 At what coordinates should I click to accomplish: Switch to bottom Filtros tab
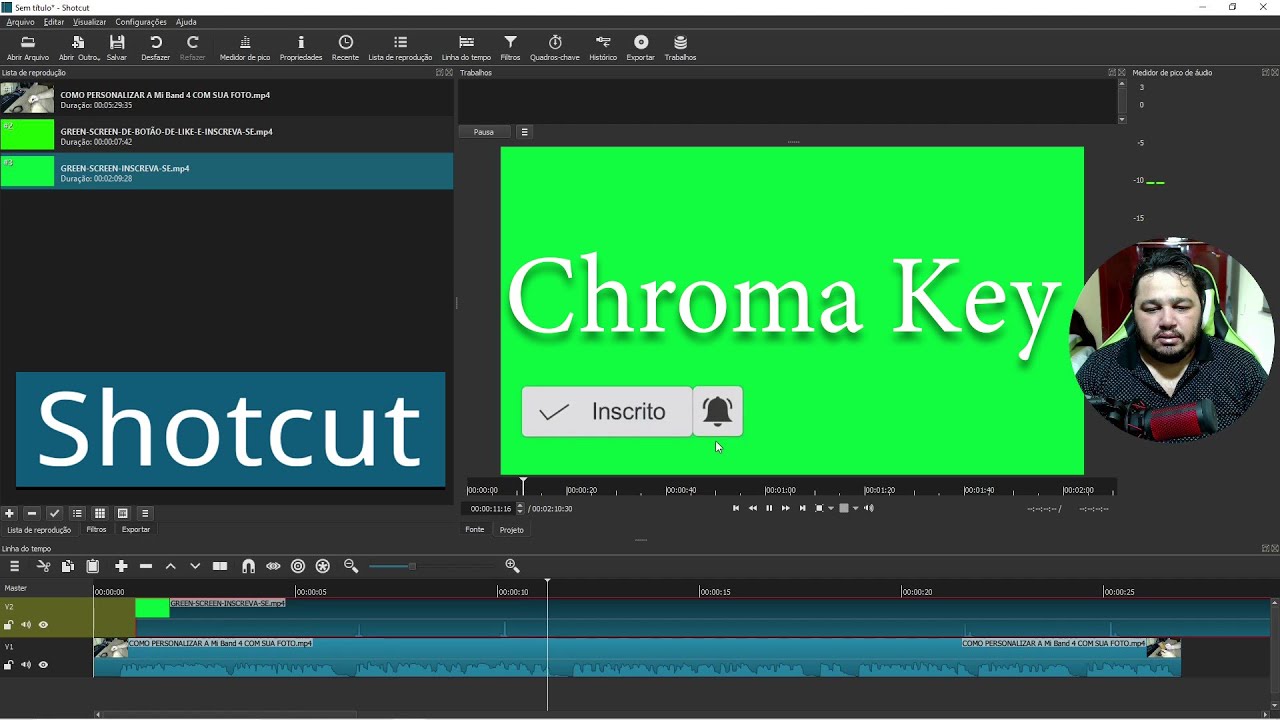pyautogui.click(x=96, y=530)
